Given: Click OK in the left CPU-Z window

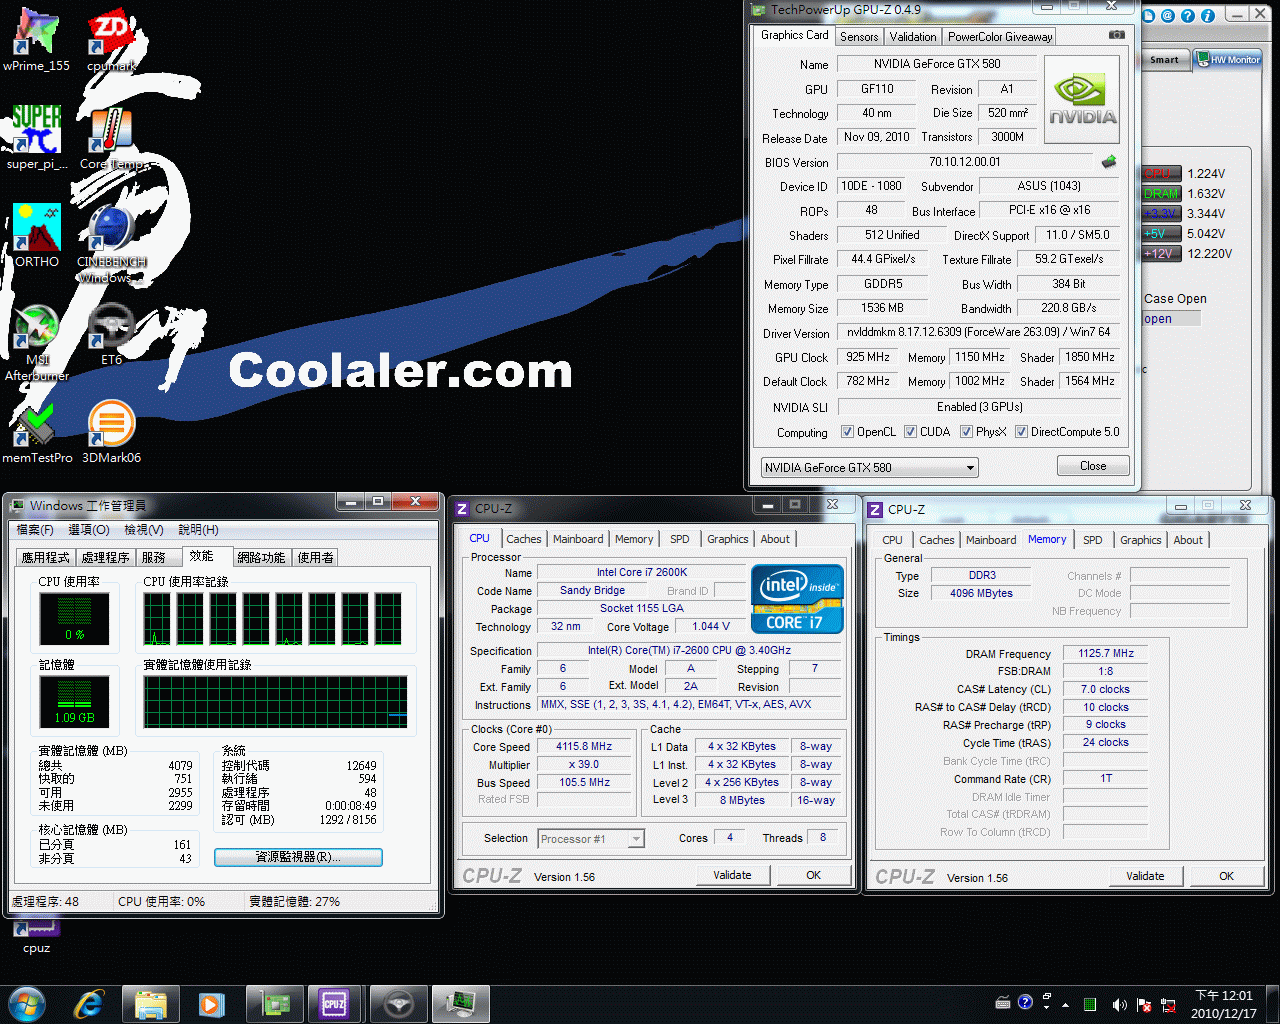Looking at the screenshot, I should pyautogui.click(x=814, y=875).
